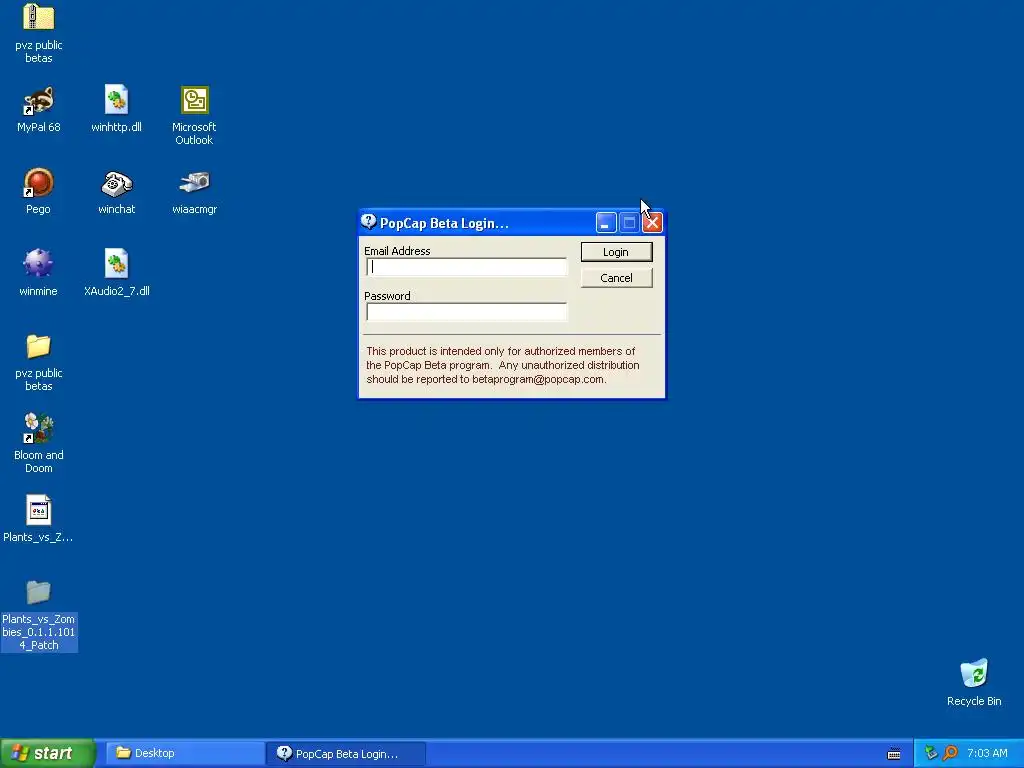The width and height of the screenshot is (1024, 768).
Task: Click the Safely Remove Hardware tray icon
Action: [x=931, y=753]
